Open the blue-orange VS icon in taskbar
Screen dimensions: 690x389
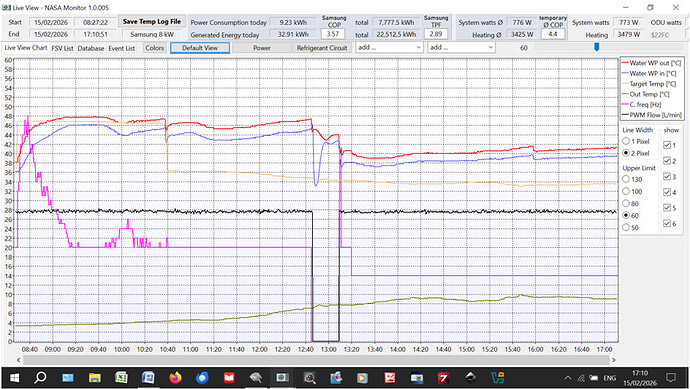pyautogui.click(x=497, y=378)
